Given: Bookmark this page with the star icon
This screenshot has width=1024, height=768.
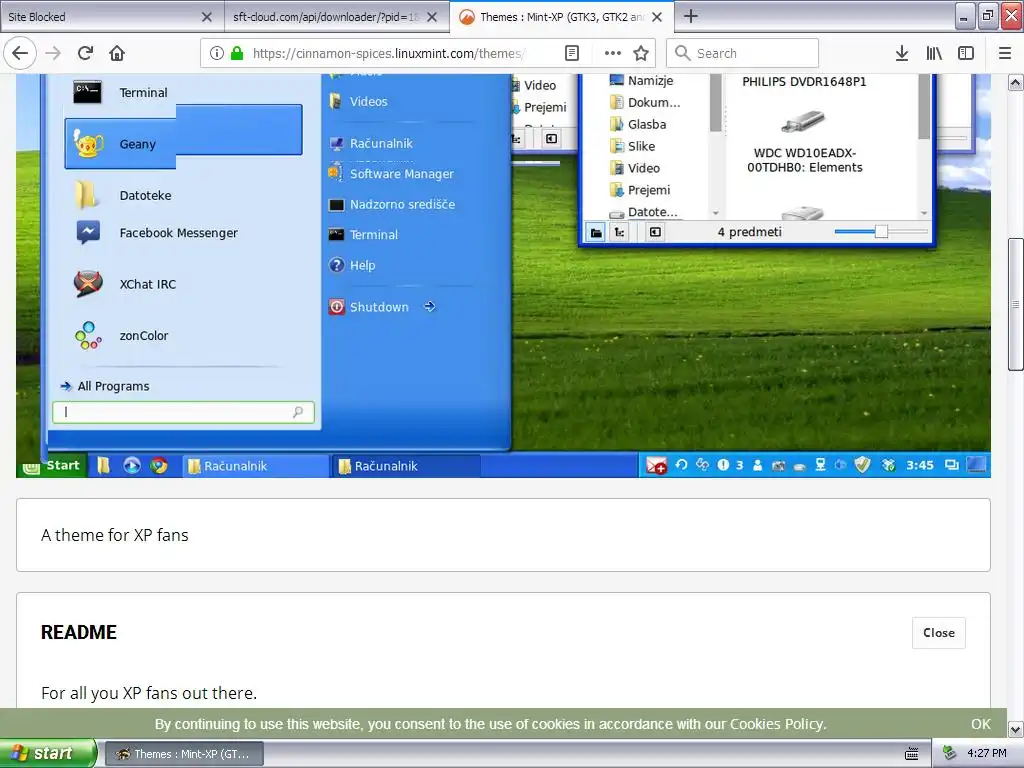Looking at the screenshot, I should pos(641,53).
